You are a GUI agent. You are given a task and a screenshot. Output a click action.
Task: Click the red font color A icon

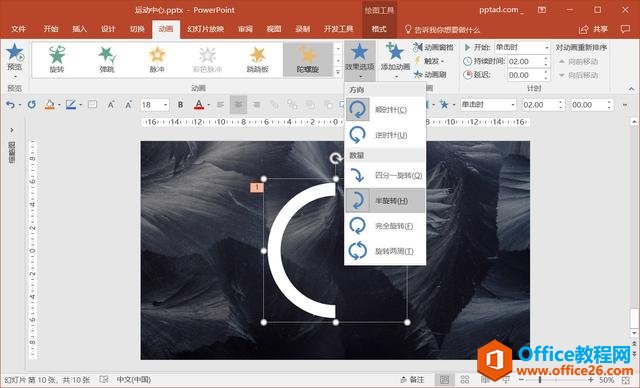tap(198, 105)
